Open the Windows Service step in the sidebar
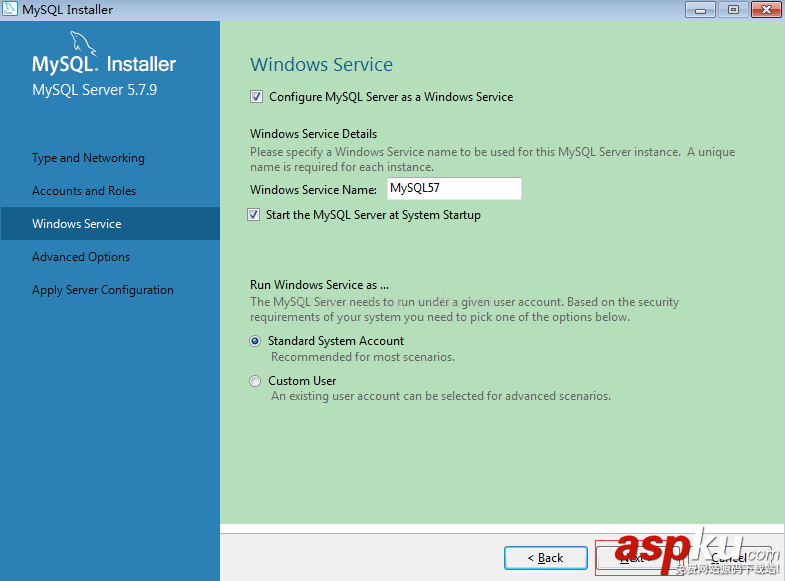Viewport: 785px width, 581px height. [110, 224]
